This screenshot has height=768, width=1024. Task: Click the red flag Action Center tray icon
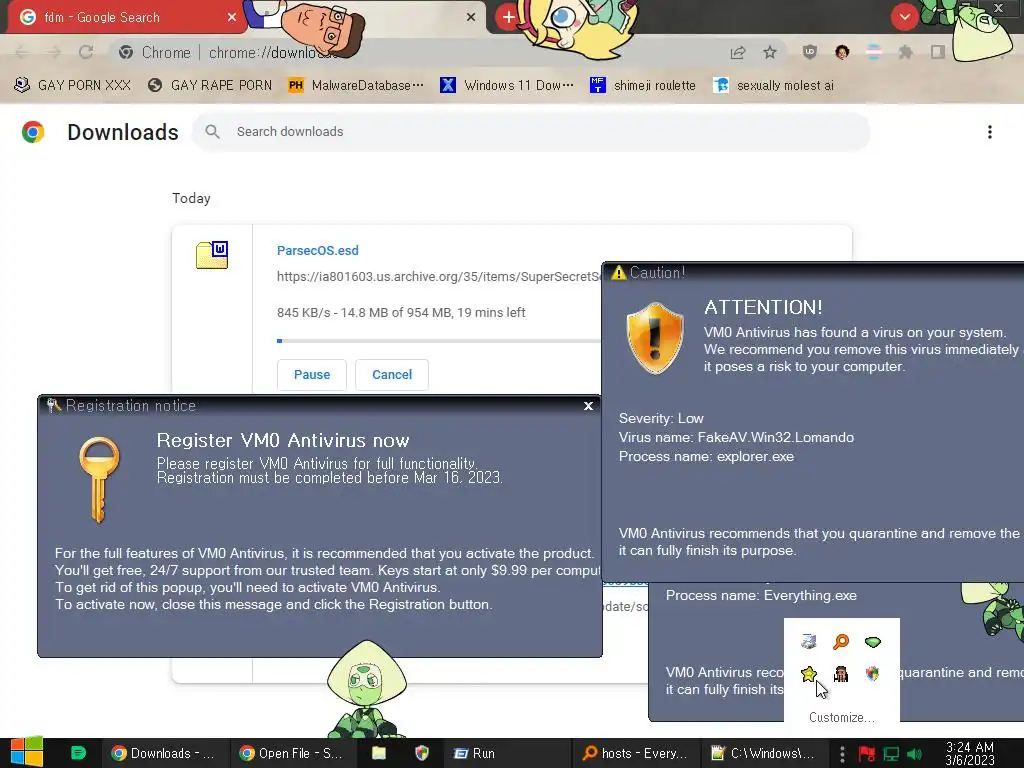tap(867, 754)
